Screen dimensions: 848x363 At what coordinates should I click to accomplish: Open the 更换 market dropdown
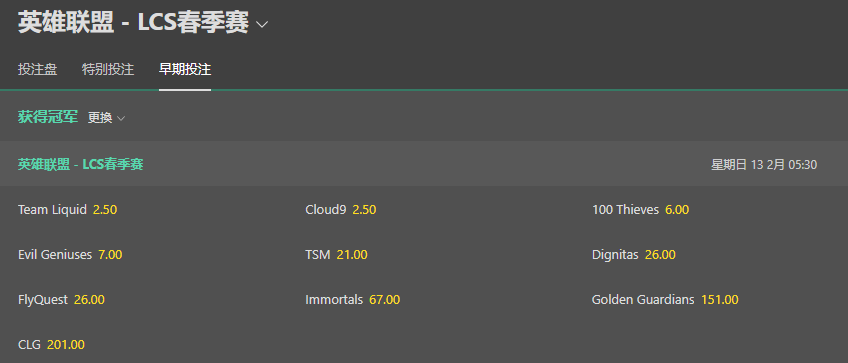(106, 117)
